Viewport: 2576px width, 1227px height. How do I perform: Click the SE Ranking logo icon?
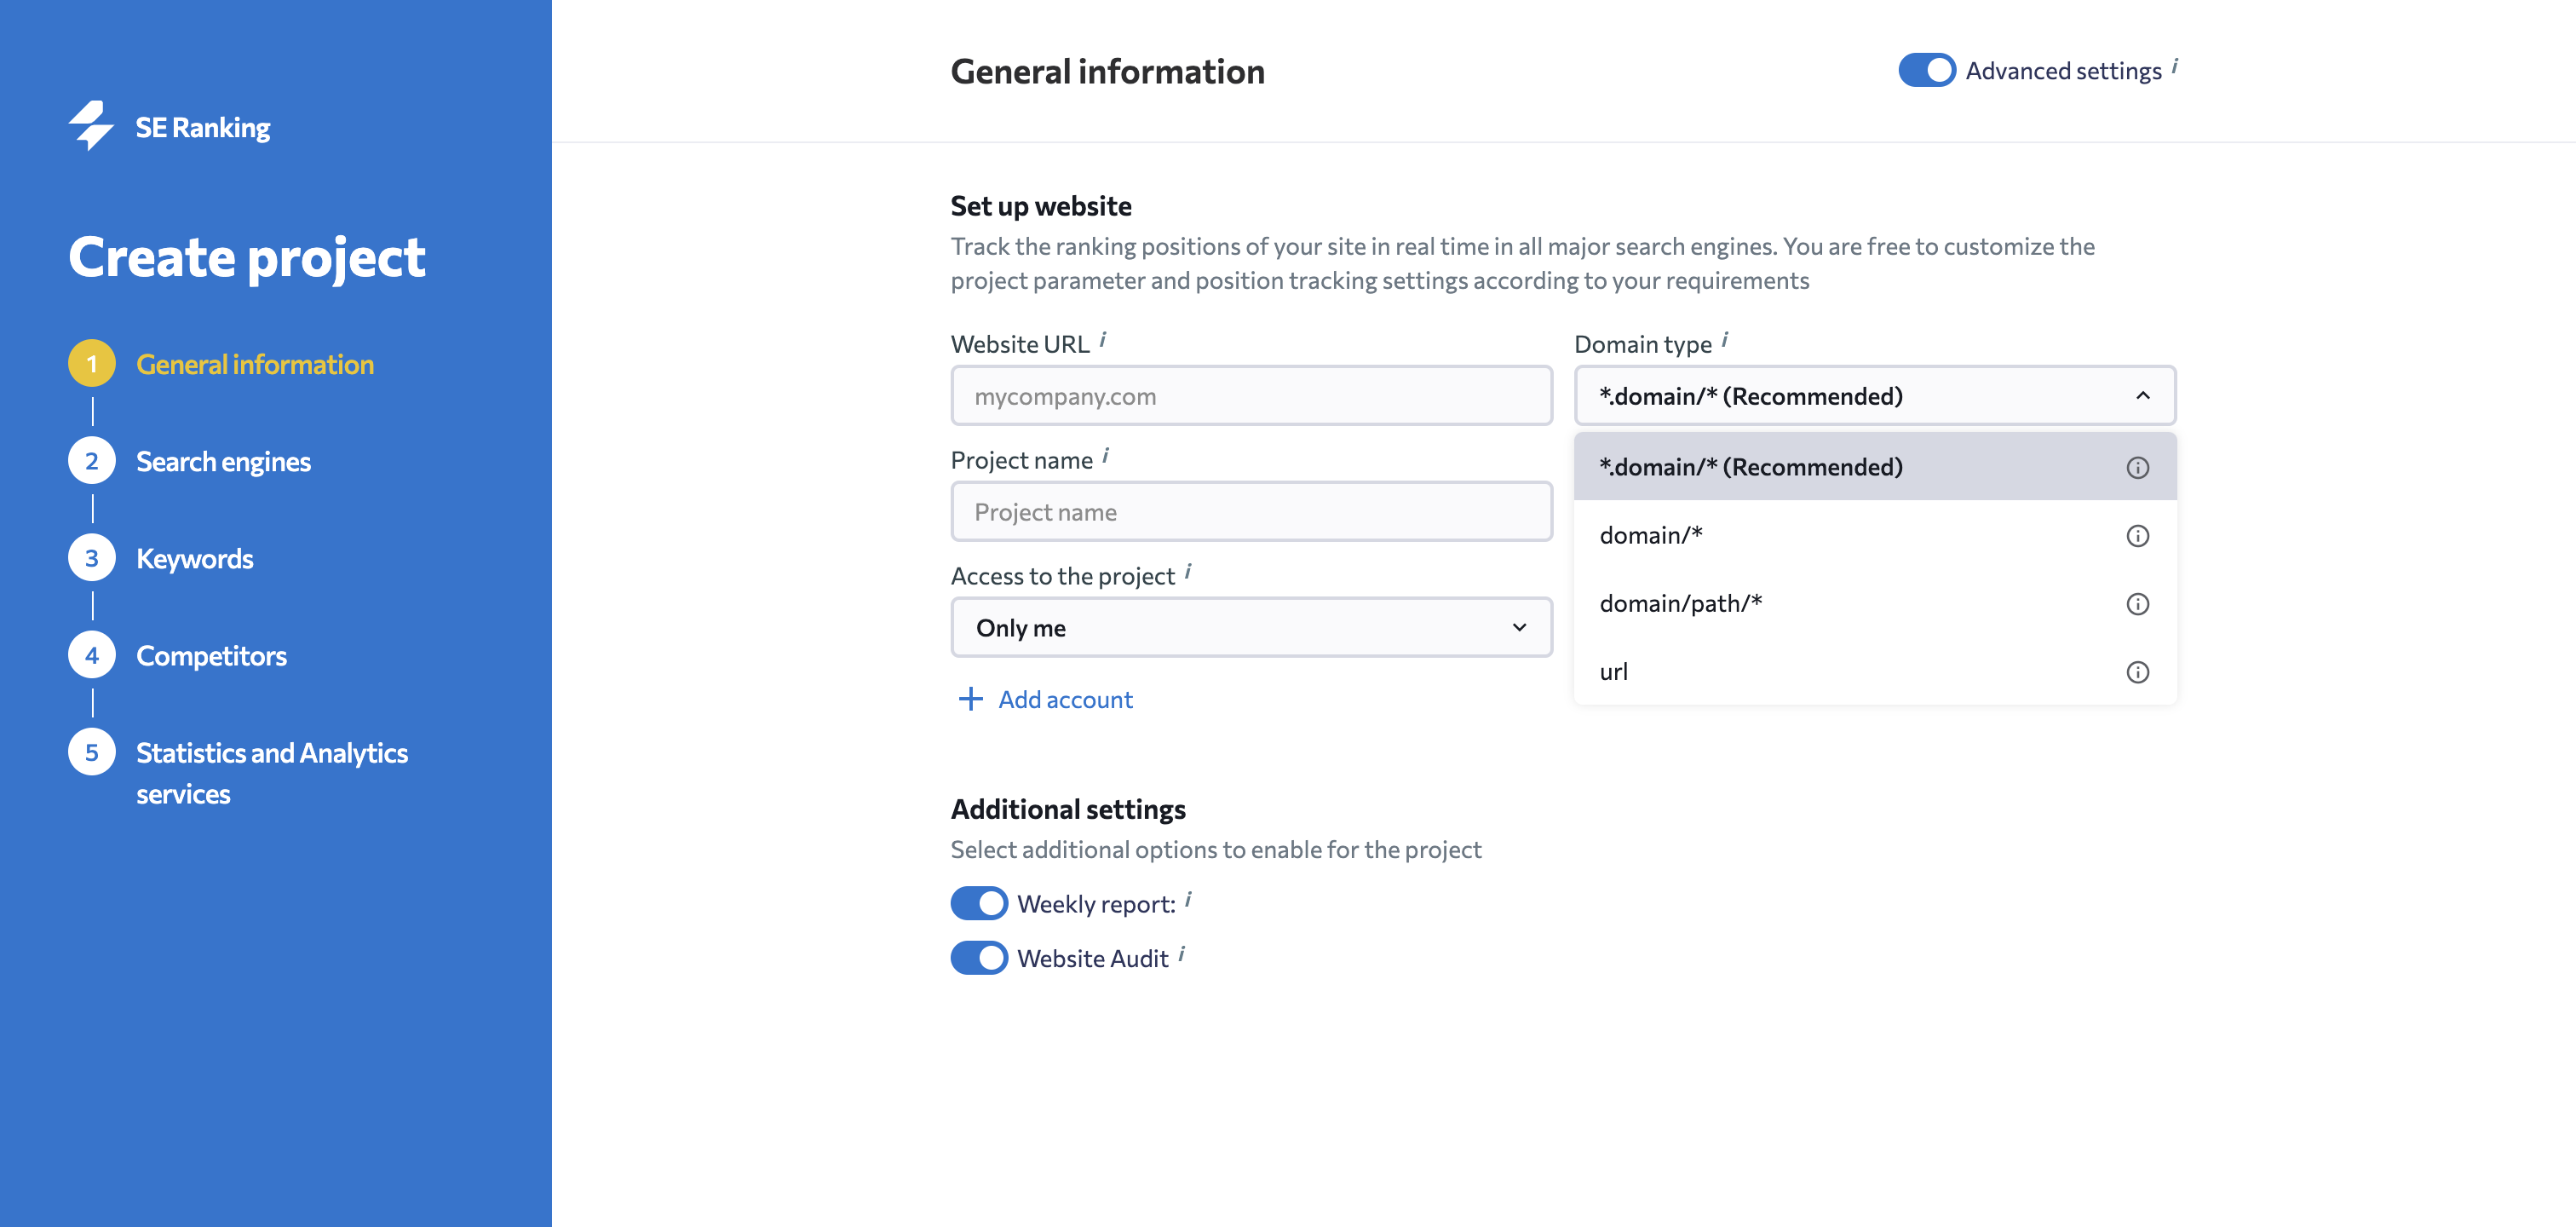pos(91,126)
